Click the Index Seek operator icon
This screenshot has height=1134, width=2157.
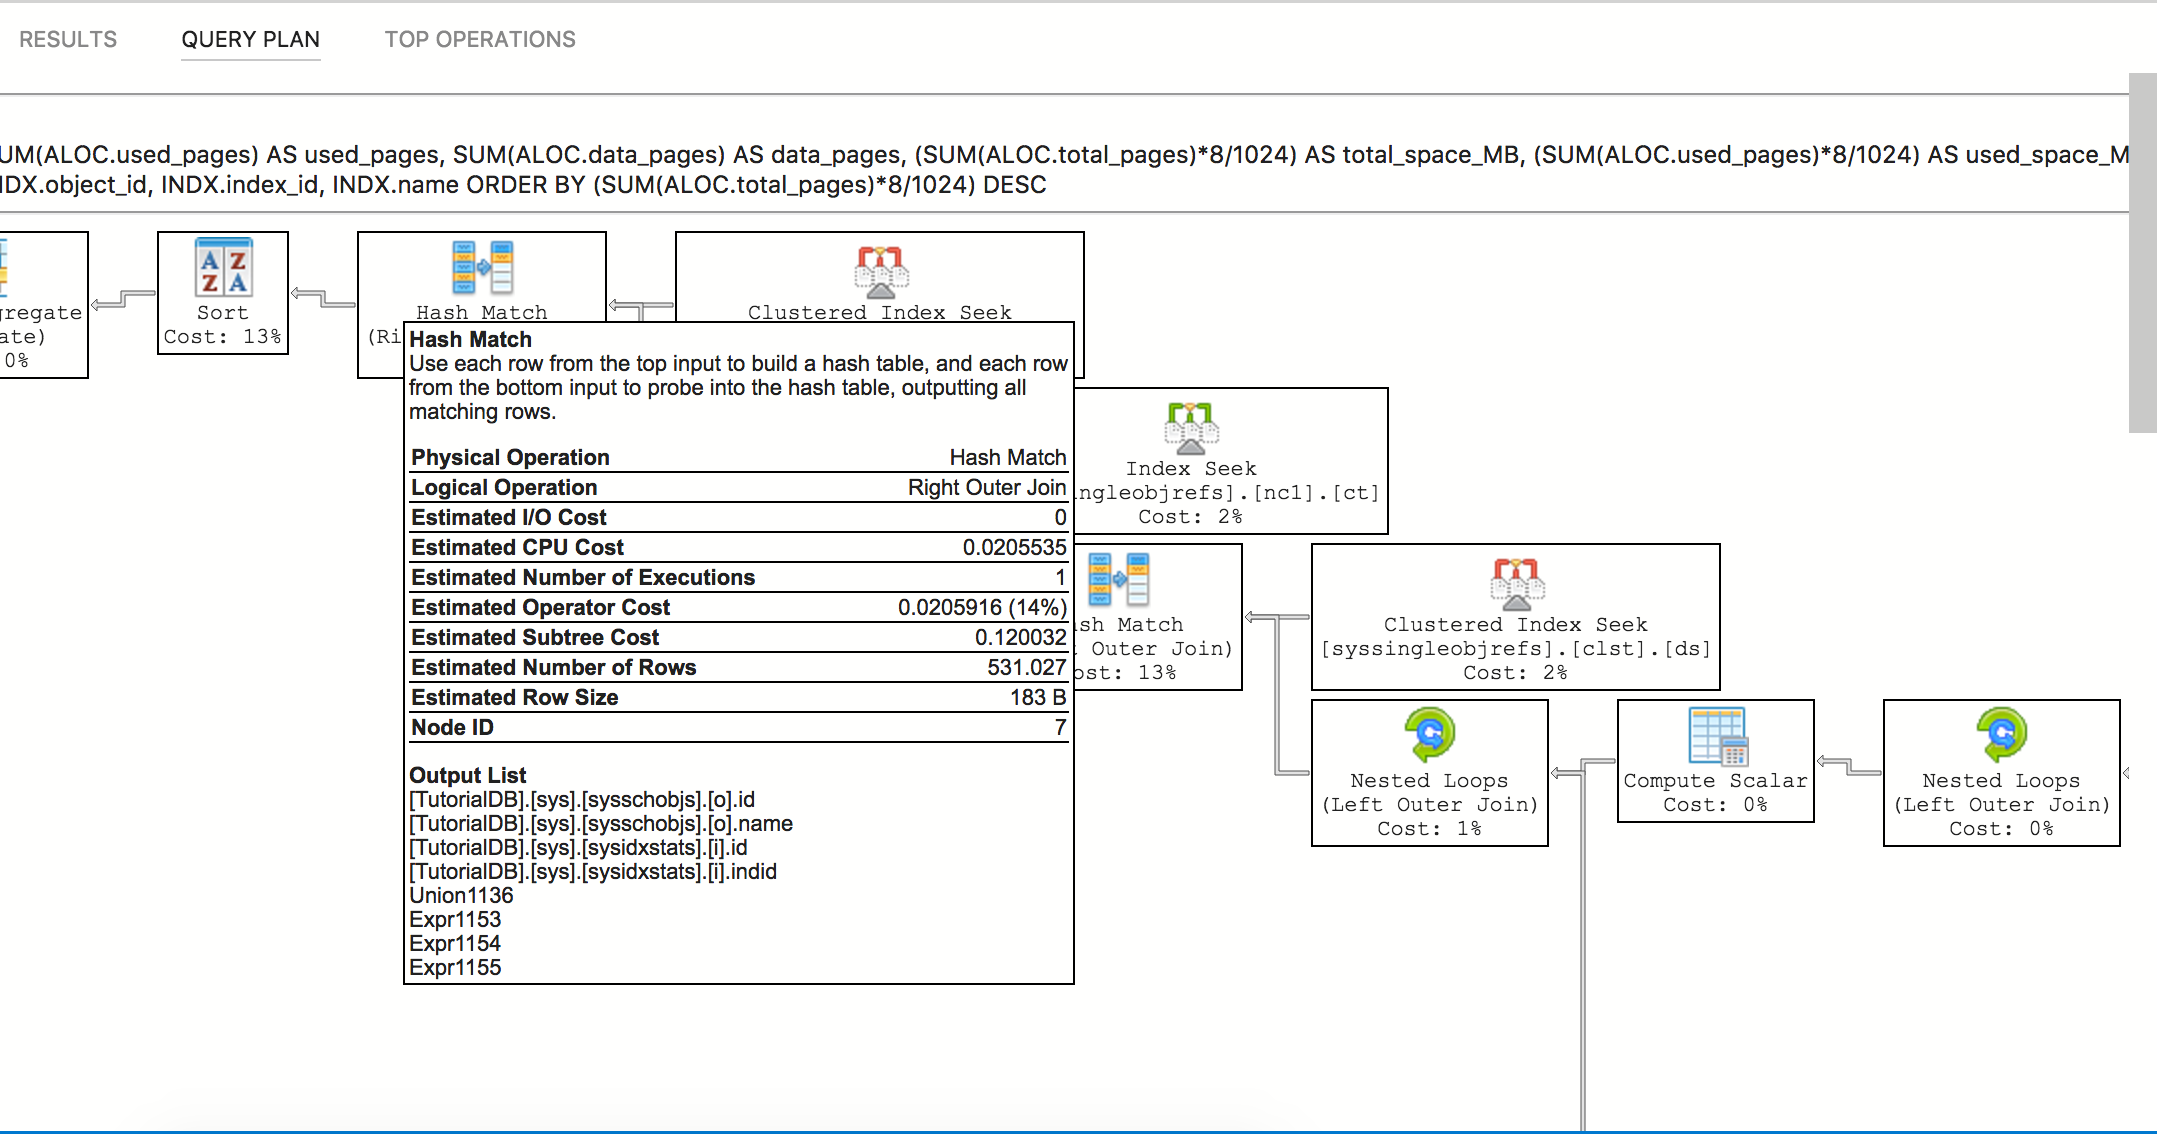[x=1190, y=427]
